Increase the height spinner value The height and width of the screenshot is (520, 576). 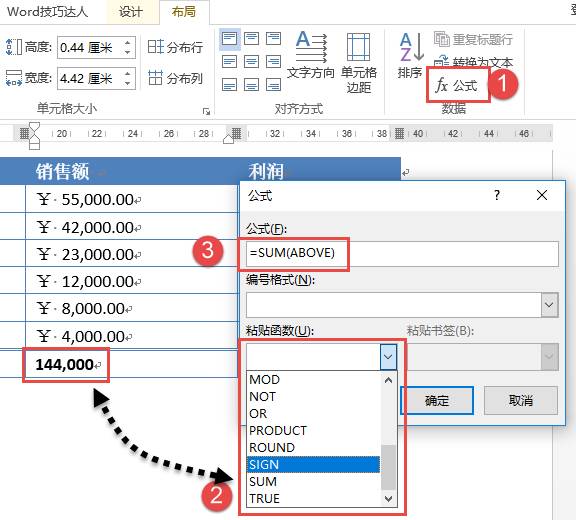tap(127, 43)
